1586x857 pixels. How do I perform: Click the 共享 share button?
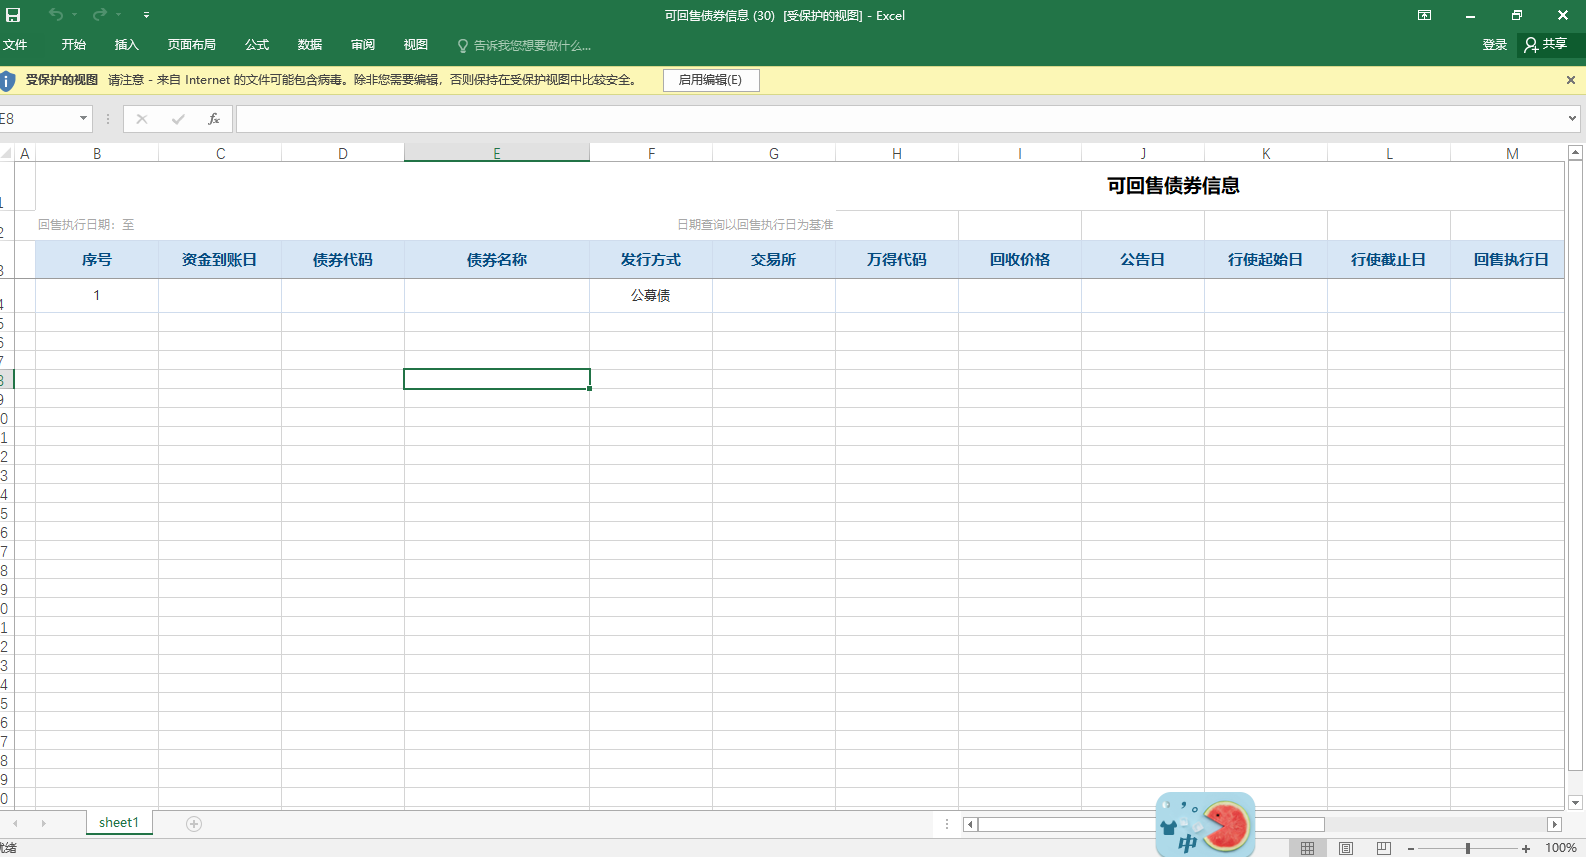[1546, 45]
